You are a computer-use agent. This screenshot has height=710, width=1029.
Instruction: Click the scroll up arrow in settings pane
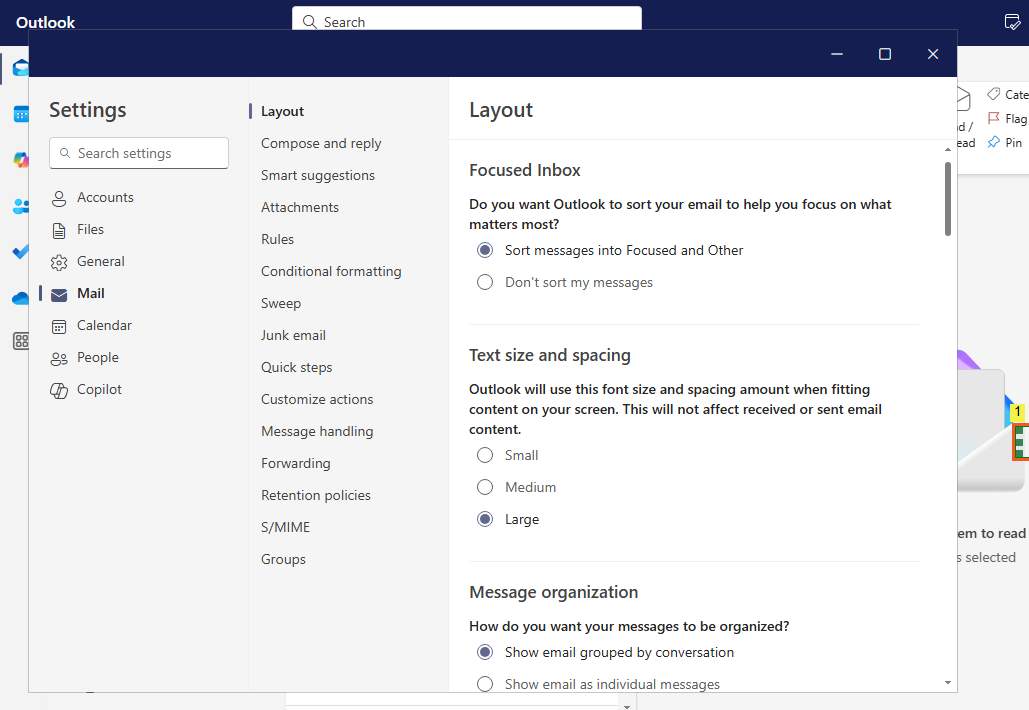point(948,150)
